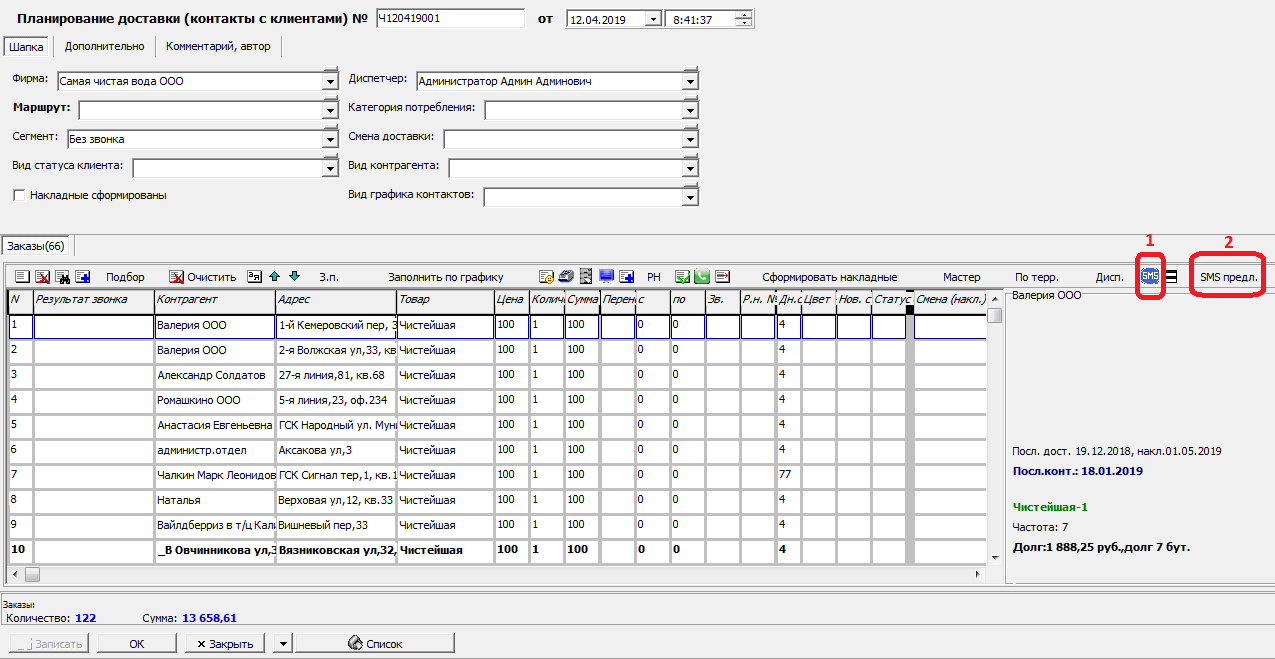Open the 'Комментарий, автор' tab

point(218,46)
